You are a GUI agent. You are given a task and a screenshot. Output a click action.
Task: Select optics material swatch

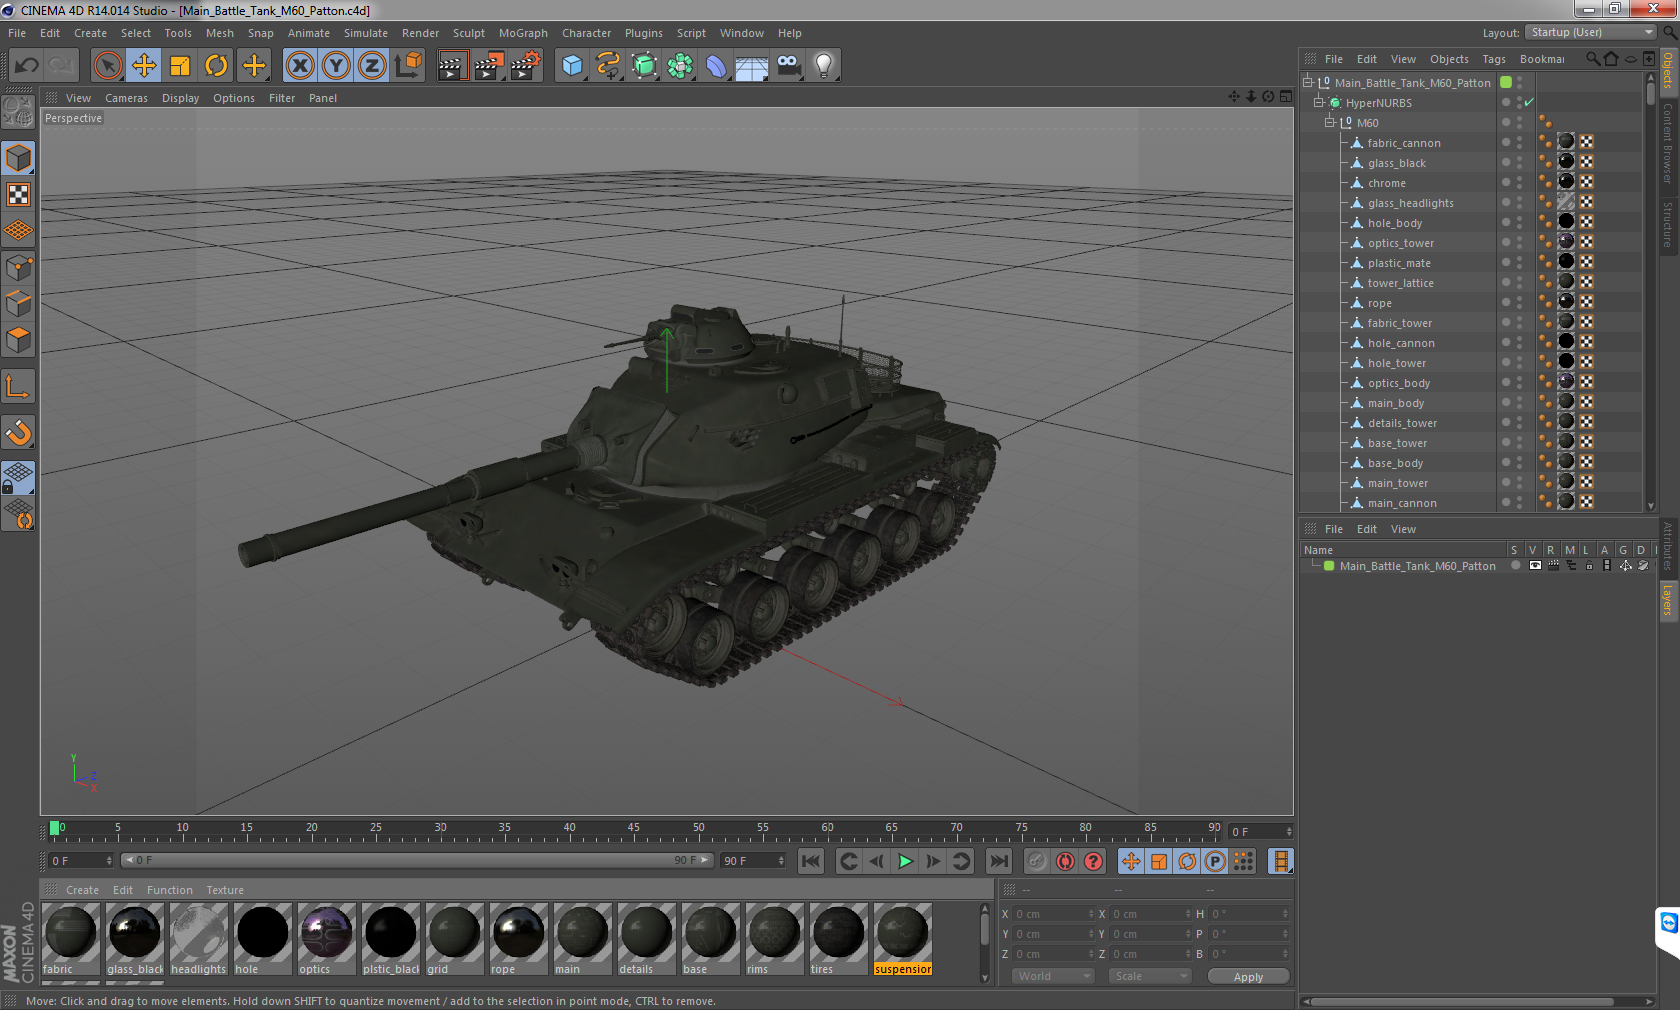pyautogui.click(x=326, y=939)
